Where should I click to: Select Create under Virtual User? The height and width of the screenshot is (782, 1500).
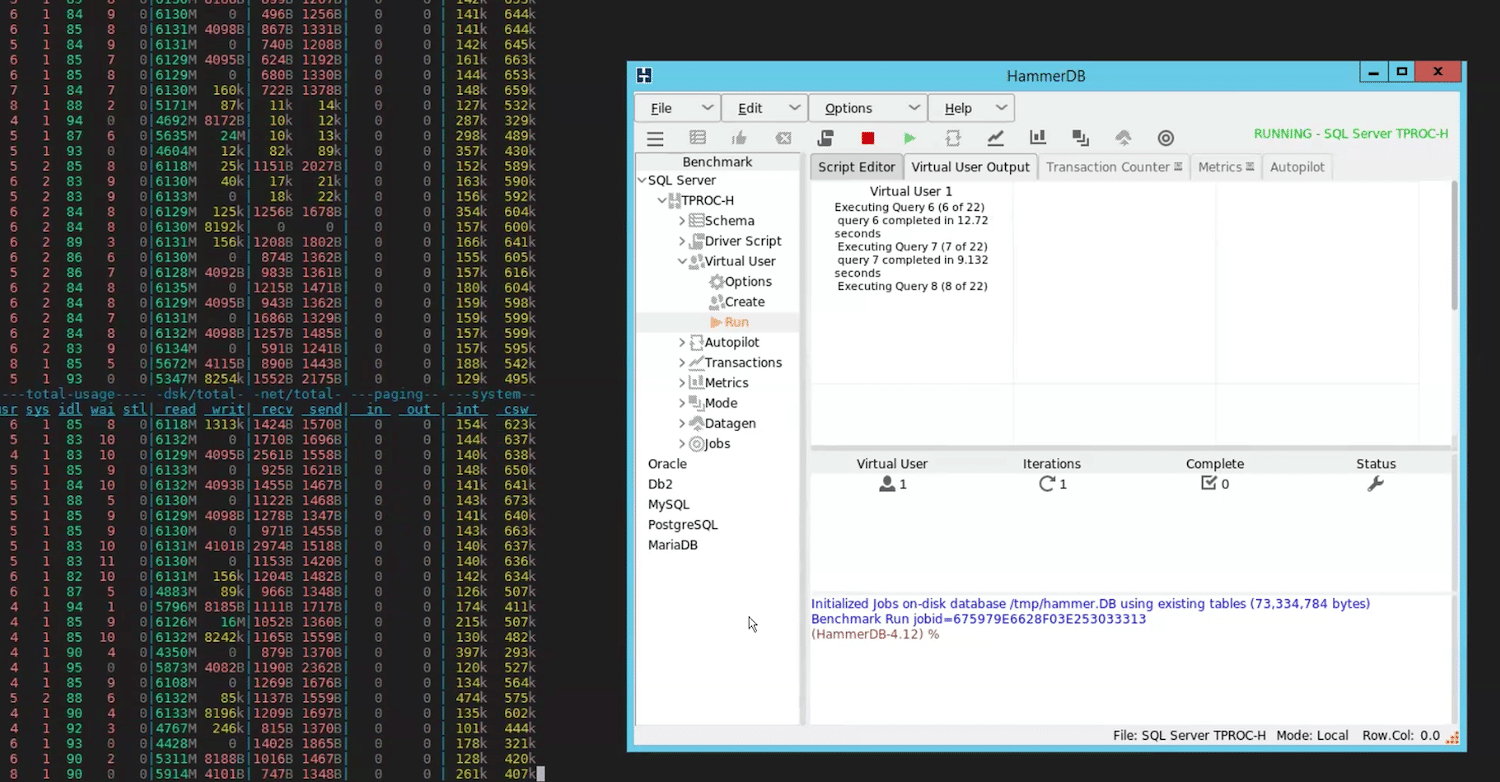[745, 302]
